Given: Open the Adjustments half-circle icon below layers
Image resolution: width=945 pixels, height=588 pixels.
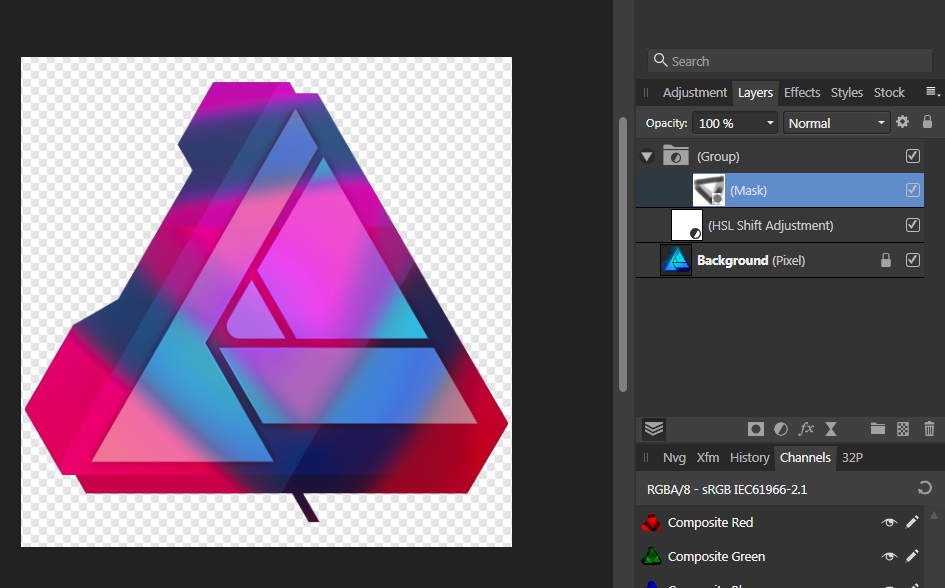Looking at the screenshot, I should (x=781, y=429).
